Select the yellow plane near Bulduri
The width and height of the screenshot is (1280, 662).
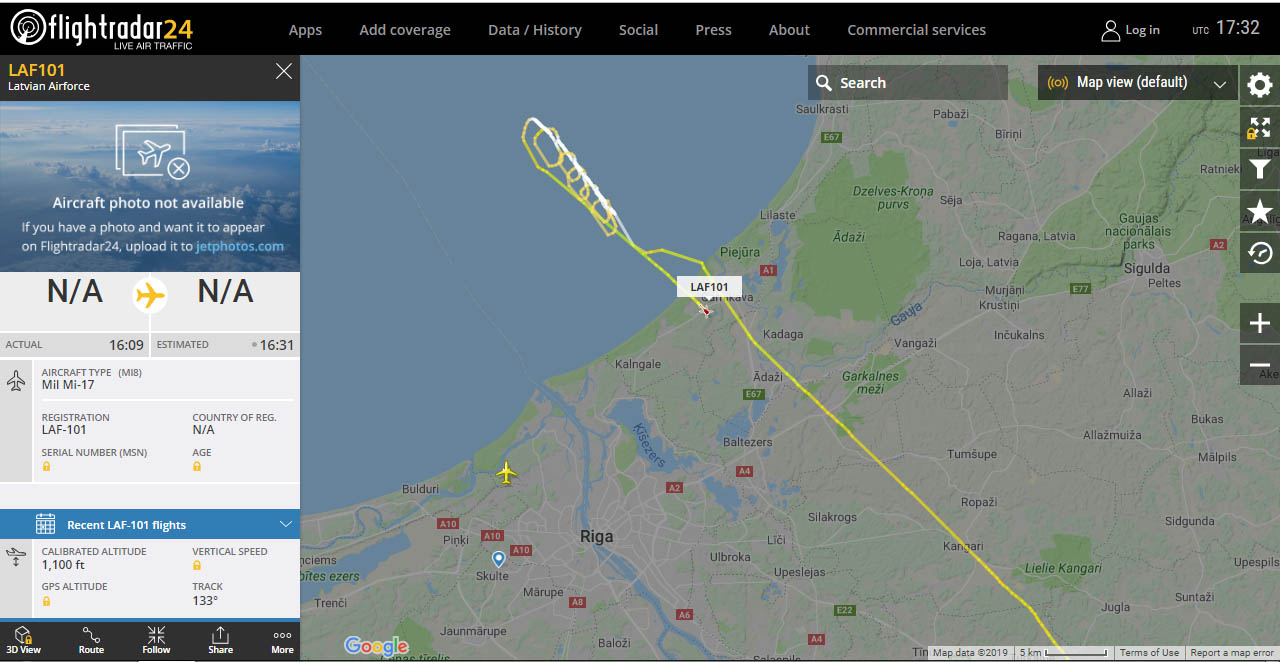(507, 472)
